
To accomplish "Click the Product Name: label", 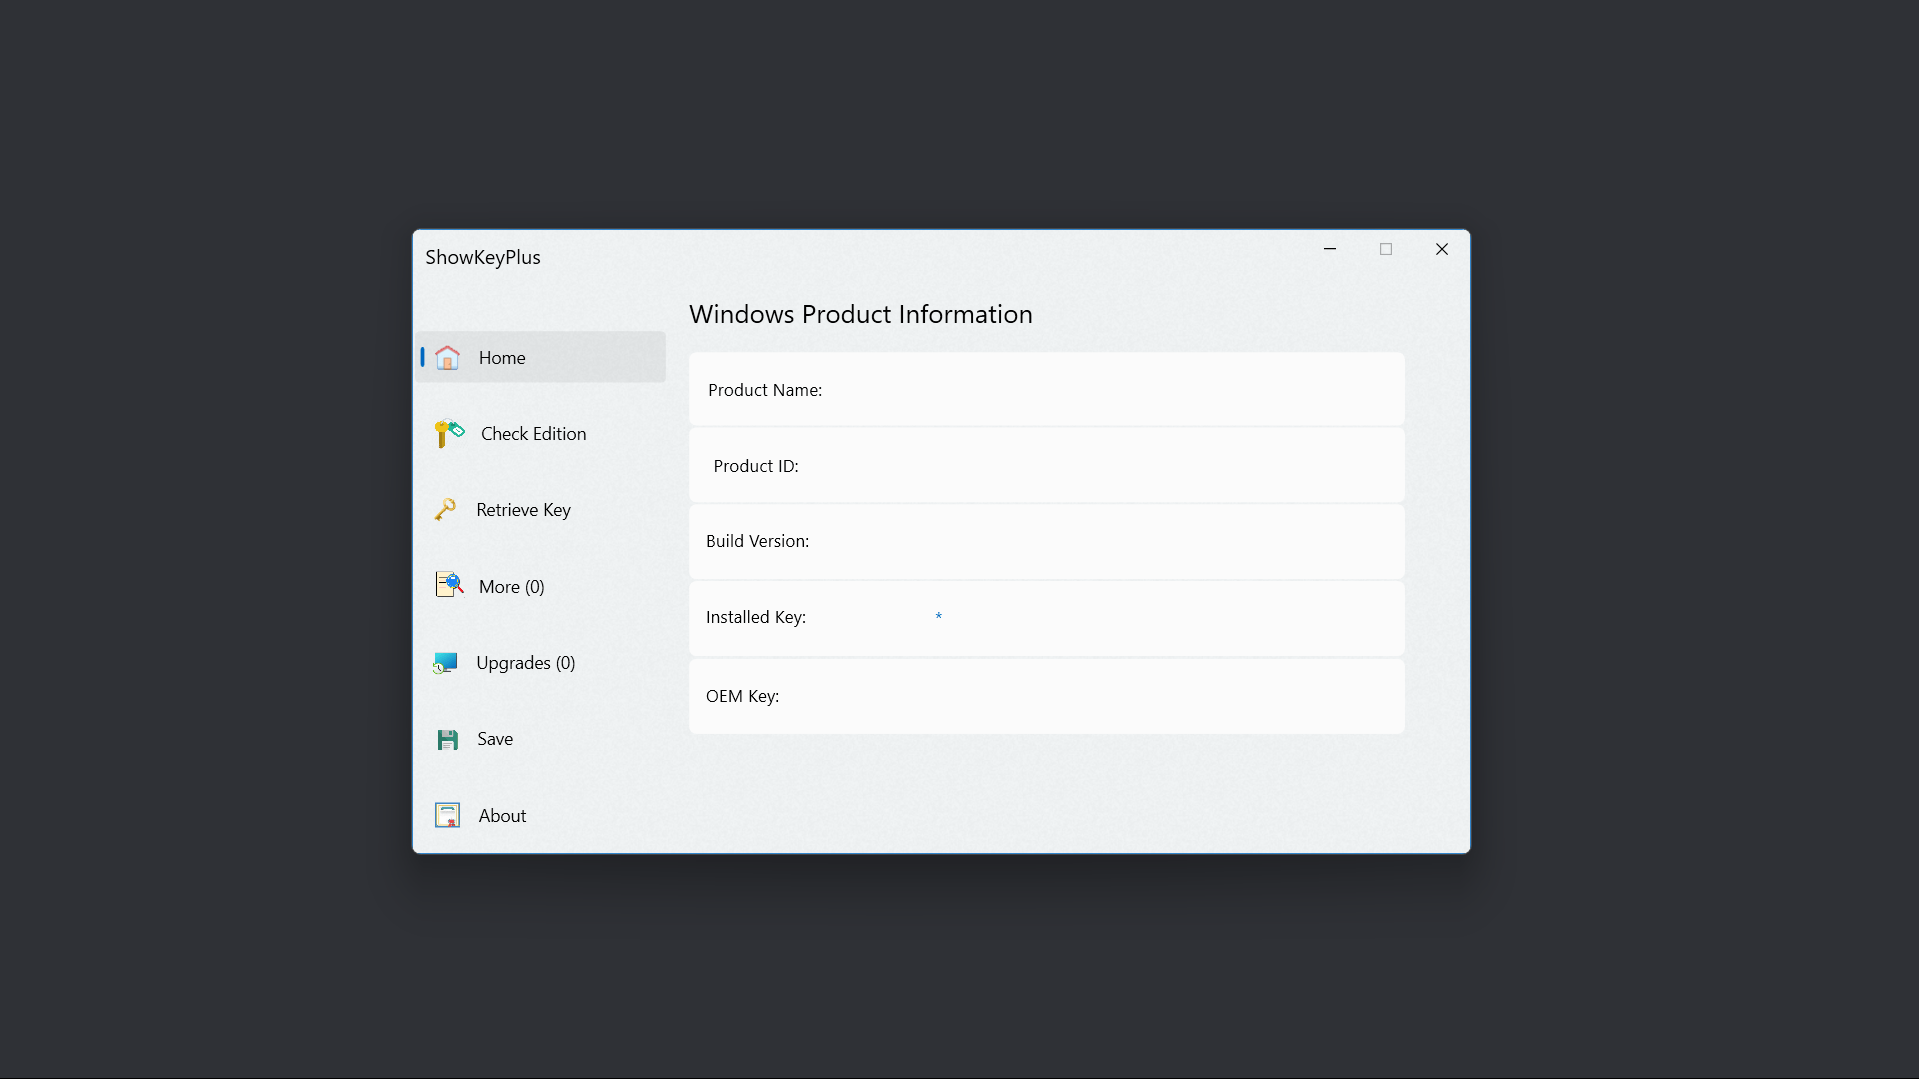I will [765, 390].
